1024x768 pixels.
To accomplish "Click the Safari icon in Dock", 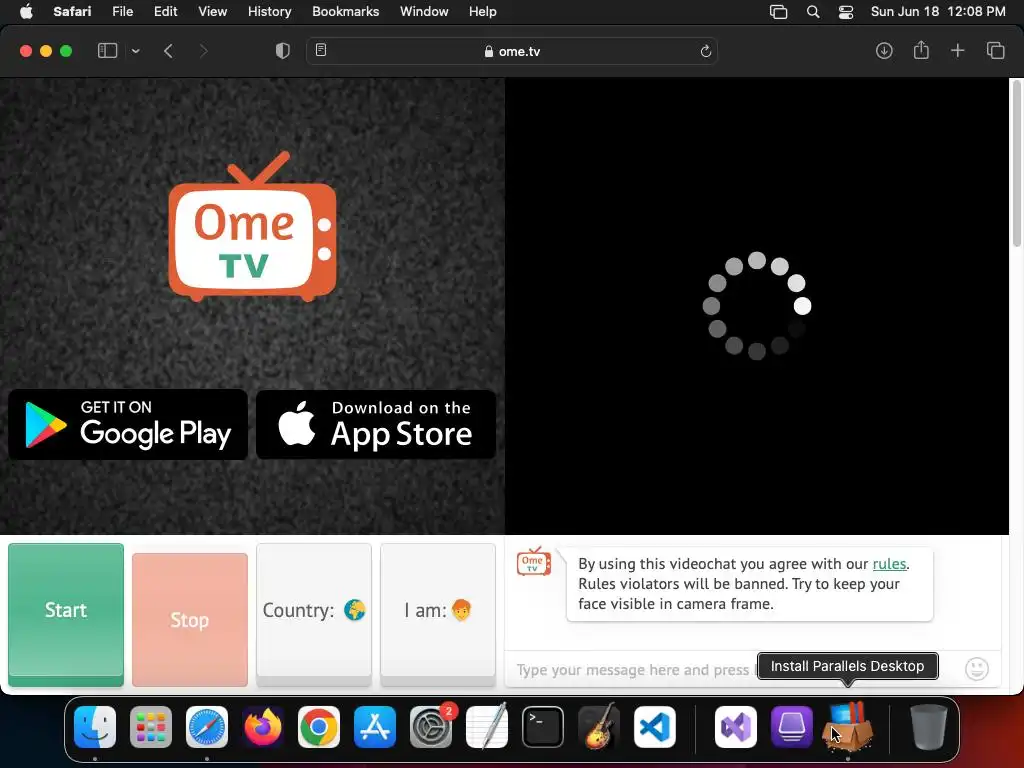I will [207, 727].
